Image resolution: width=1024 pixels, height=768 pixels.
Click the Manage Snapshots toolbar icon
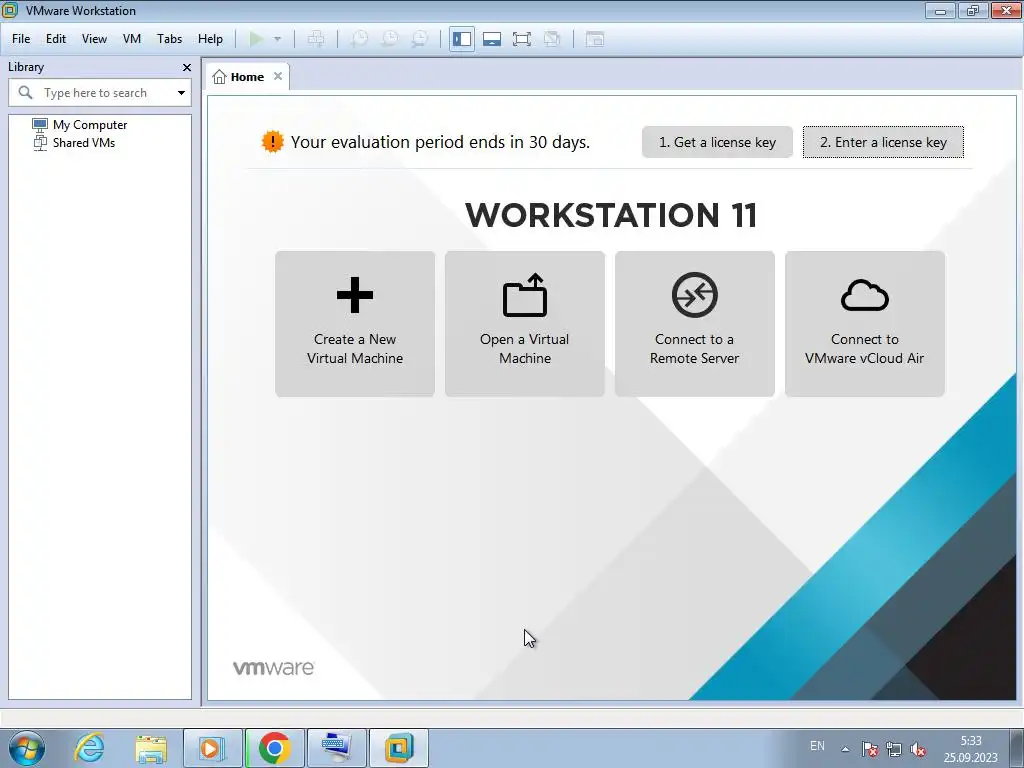pyautogui.click(x=419, y=39)
